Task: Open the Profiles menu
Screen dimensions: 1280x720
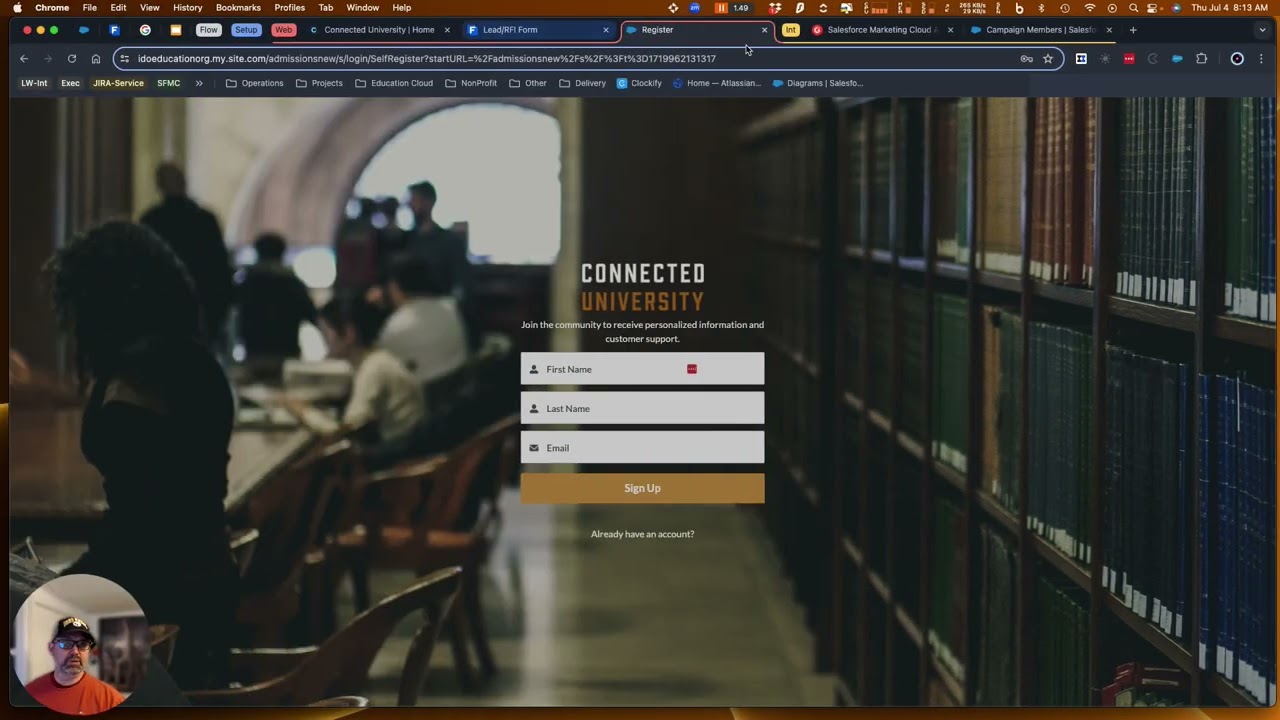Action: click(x=289, y=7)
